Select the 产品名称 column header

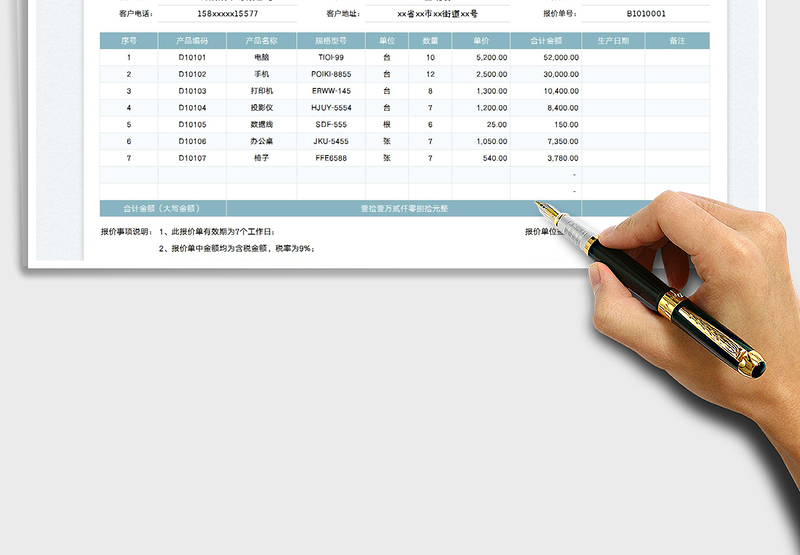tap(261, 41)
